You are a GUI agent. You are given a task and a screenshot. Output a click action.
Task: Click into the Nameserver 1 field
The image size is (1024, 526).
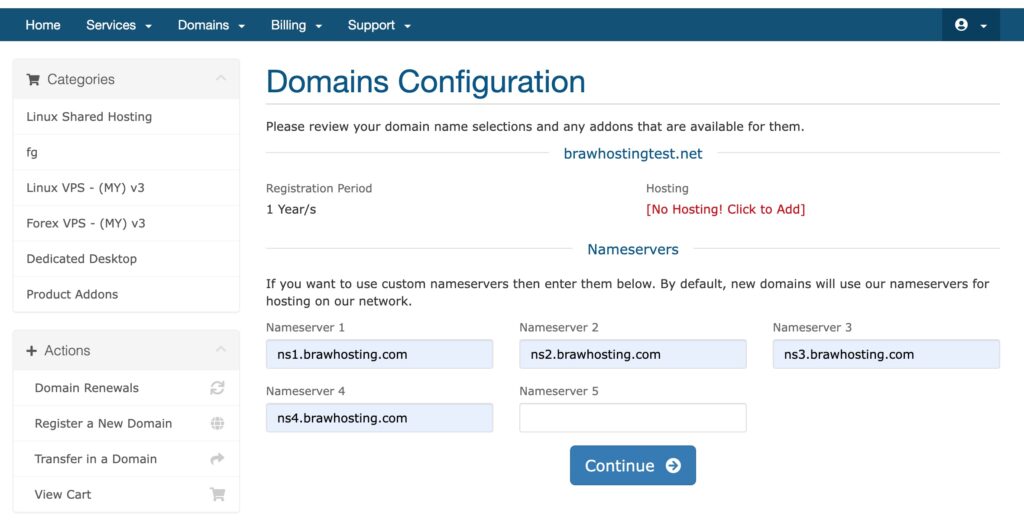click(379, 354)
